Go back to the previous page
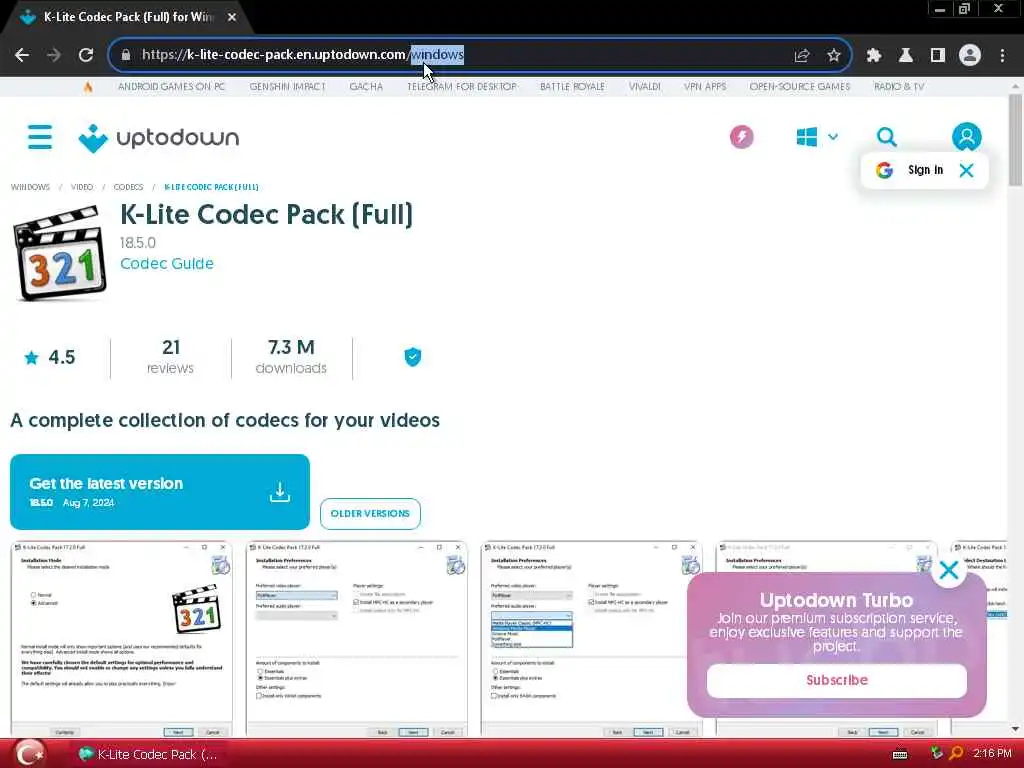 pos(22,55)
